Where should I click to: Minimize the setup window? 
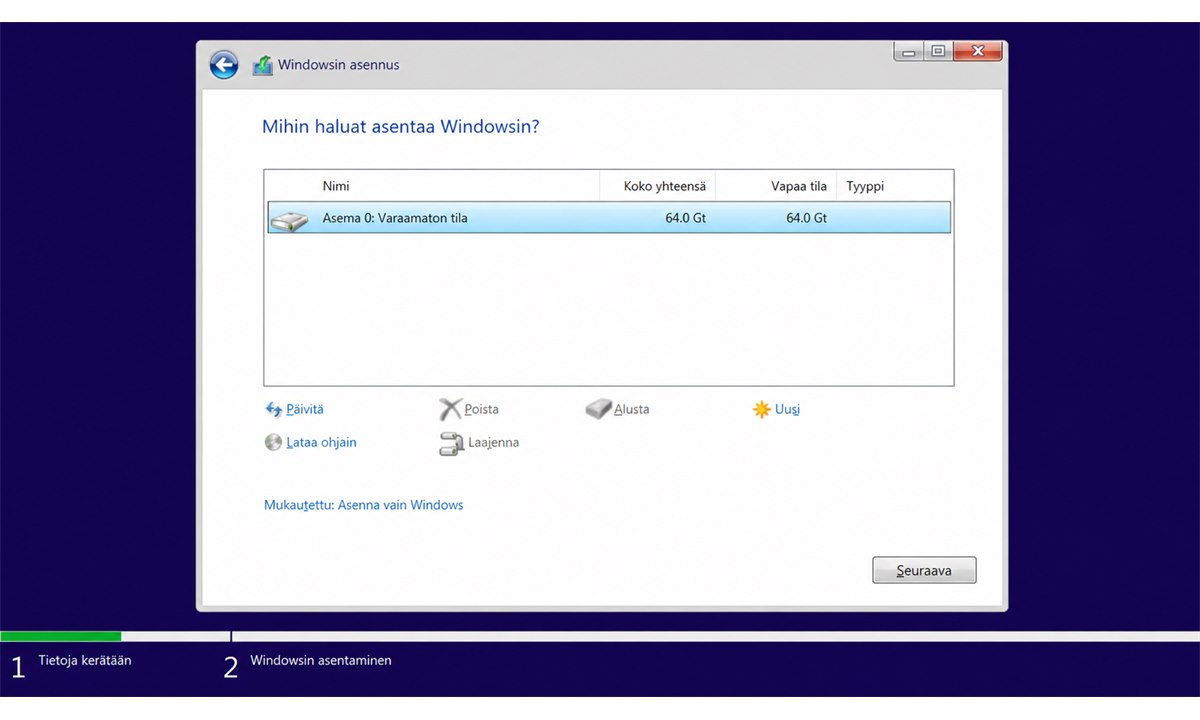tap(908, 51)
